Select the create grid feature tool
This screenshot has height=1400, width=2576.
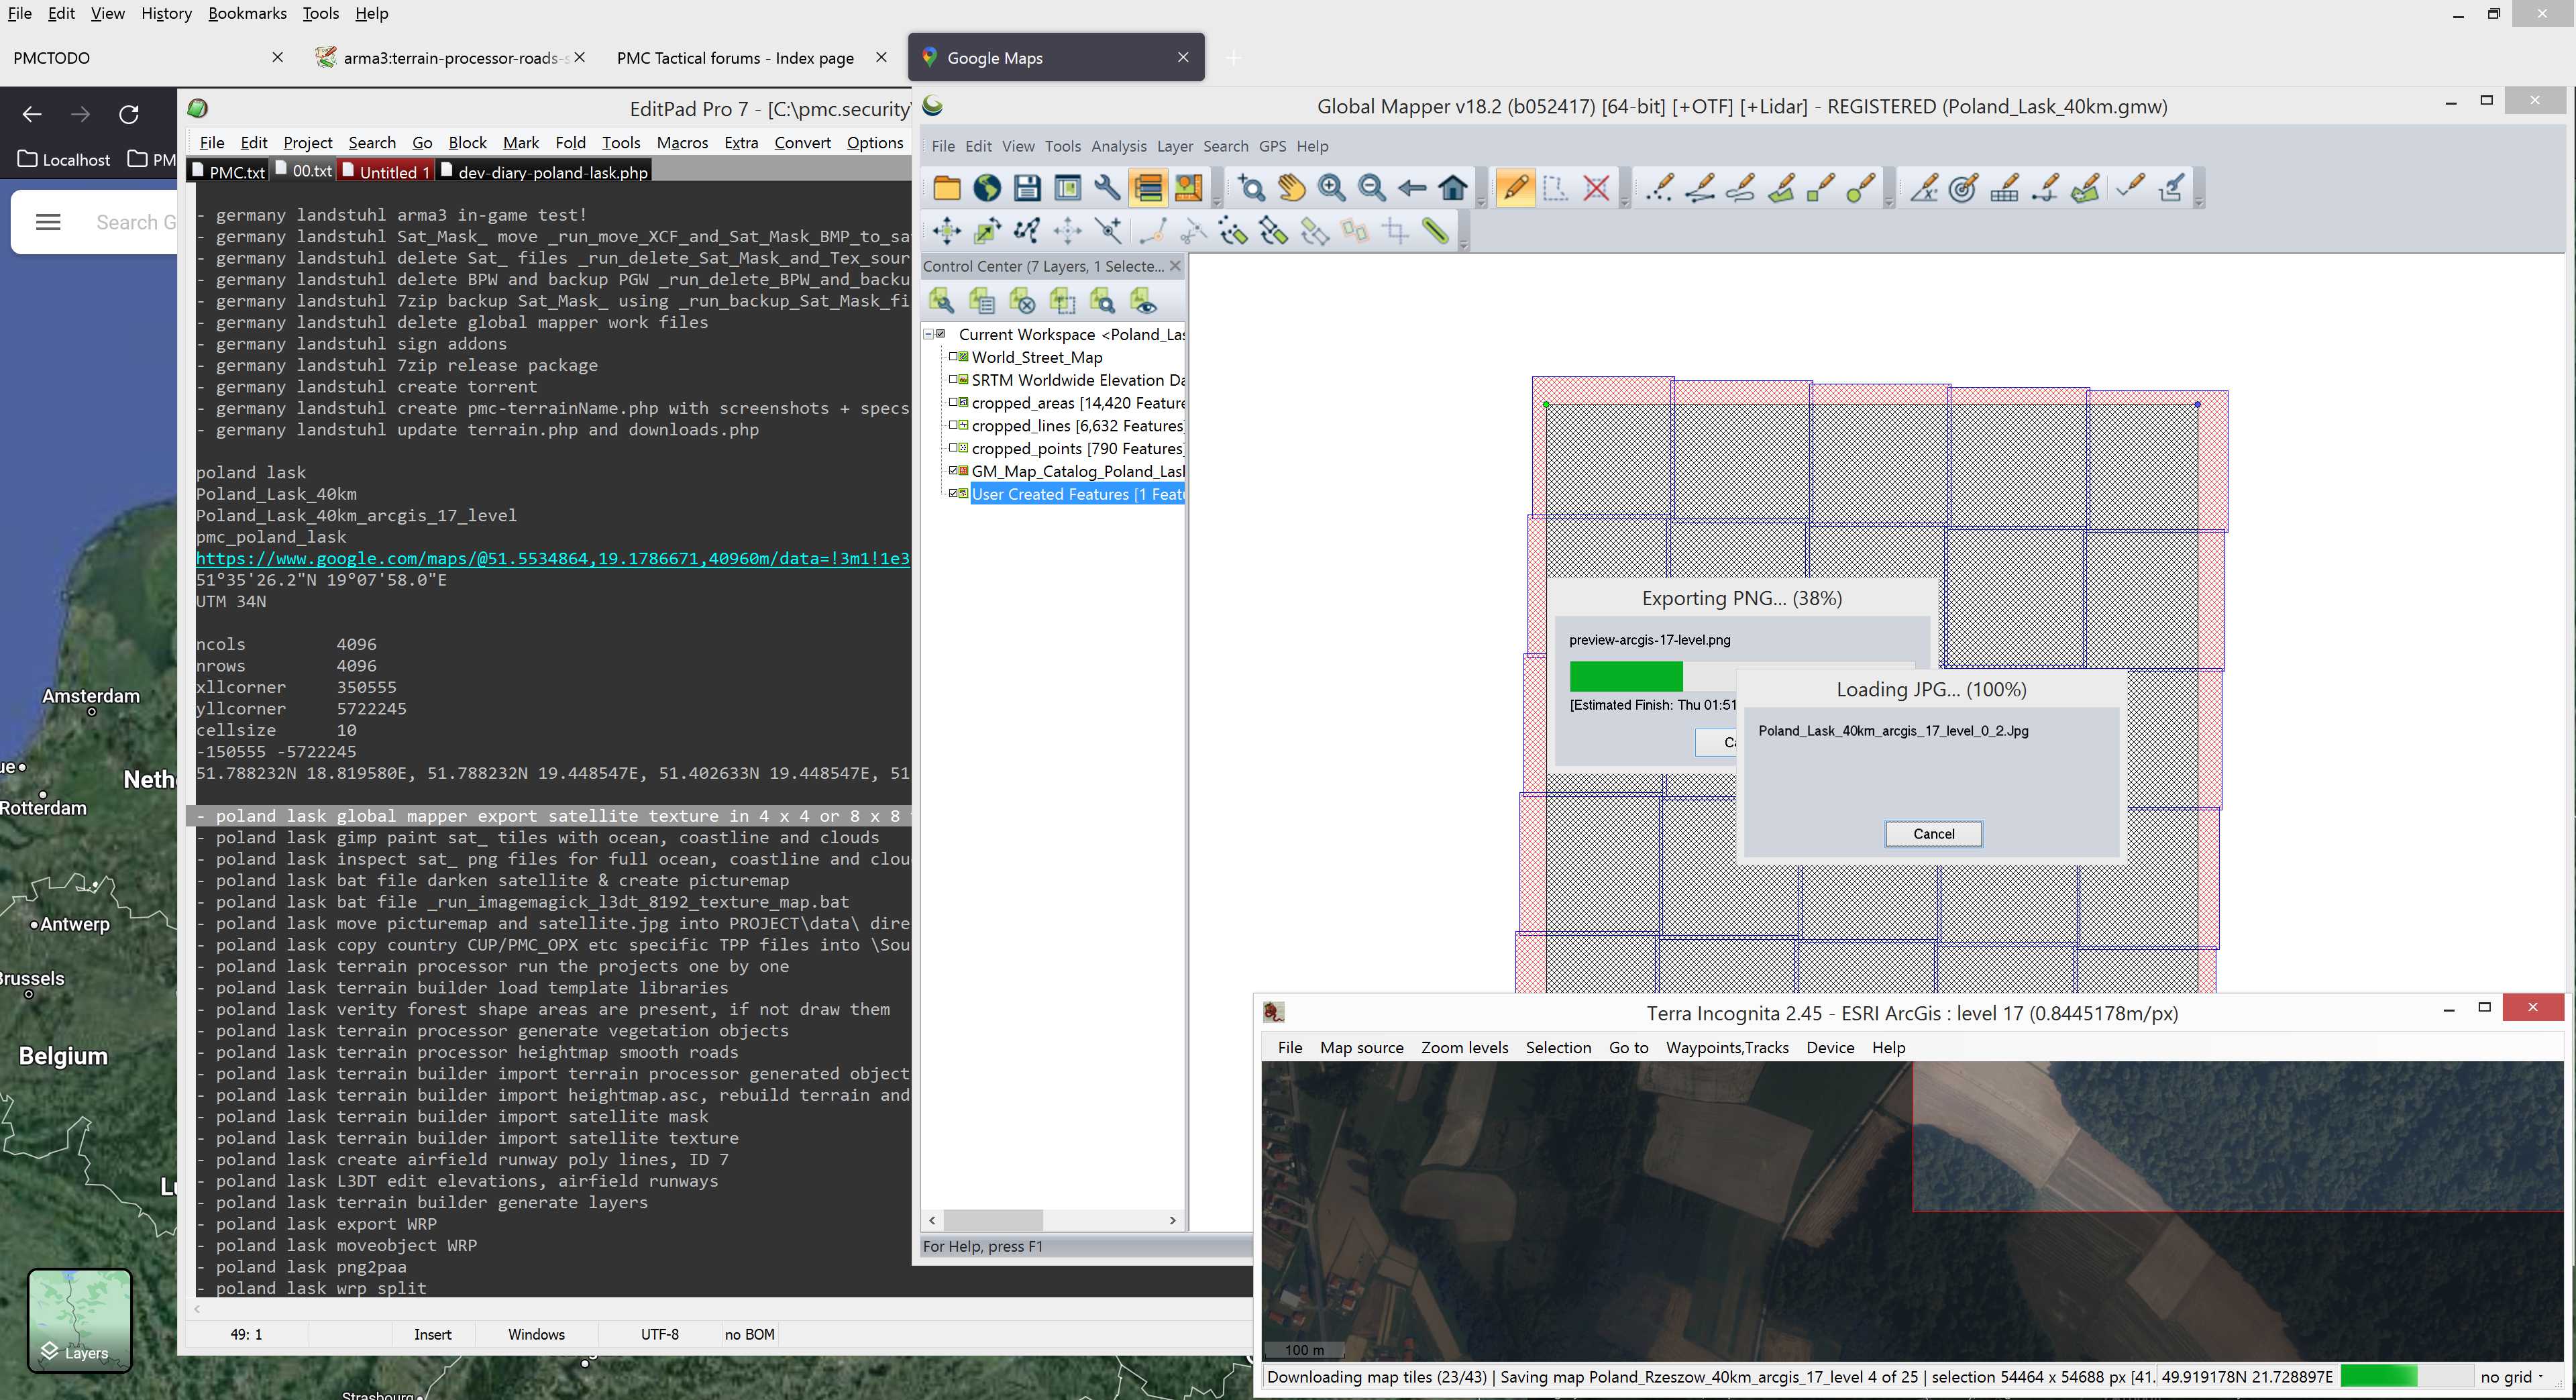coord(2004,188)
